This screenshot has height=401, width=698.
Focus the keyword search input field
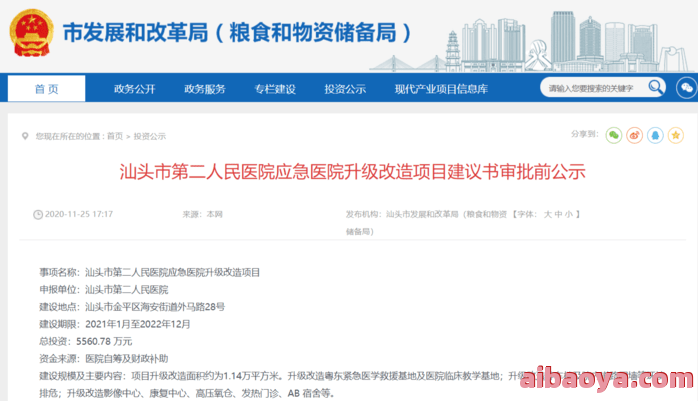click(594, 88)
